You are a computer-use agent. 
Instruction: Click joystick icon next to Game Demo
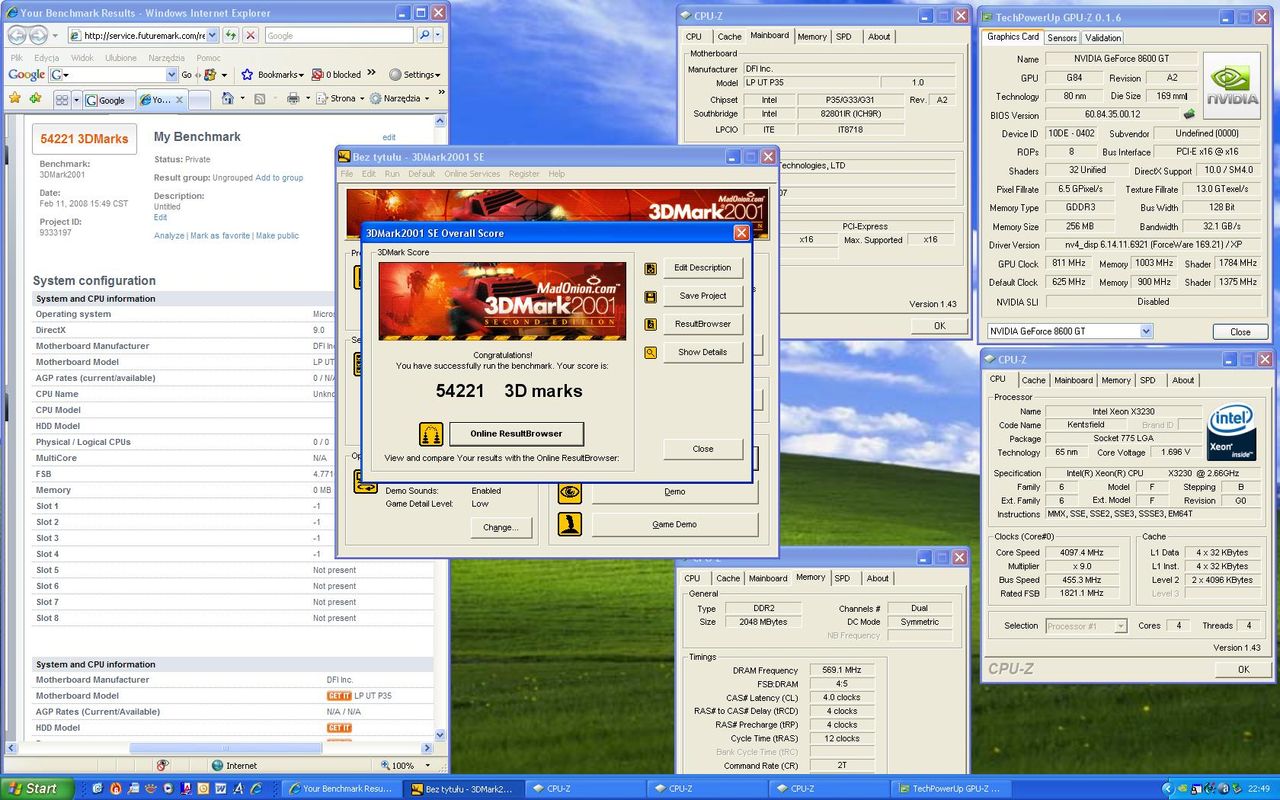[570, 524]
